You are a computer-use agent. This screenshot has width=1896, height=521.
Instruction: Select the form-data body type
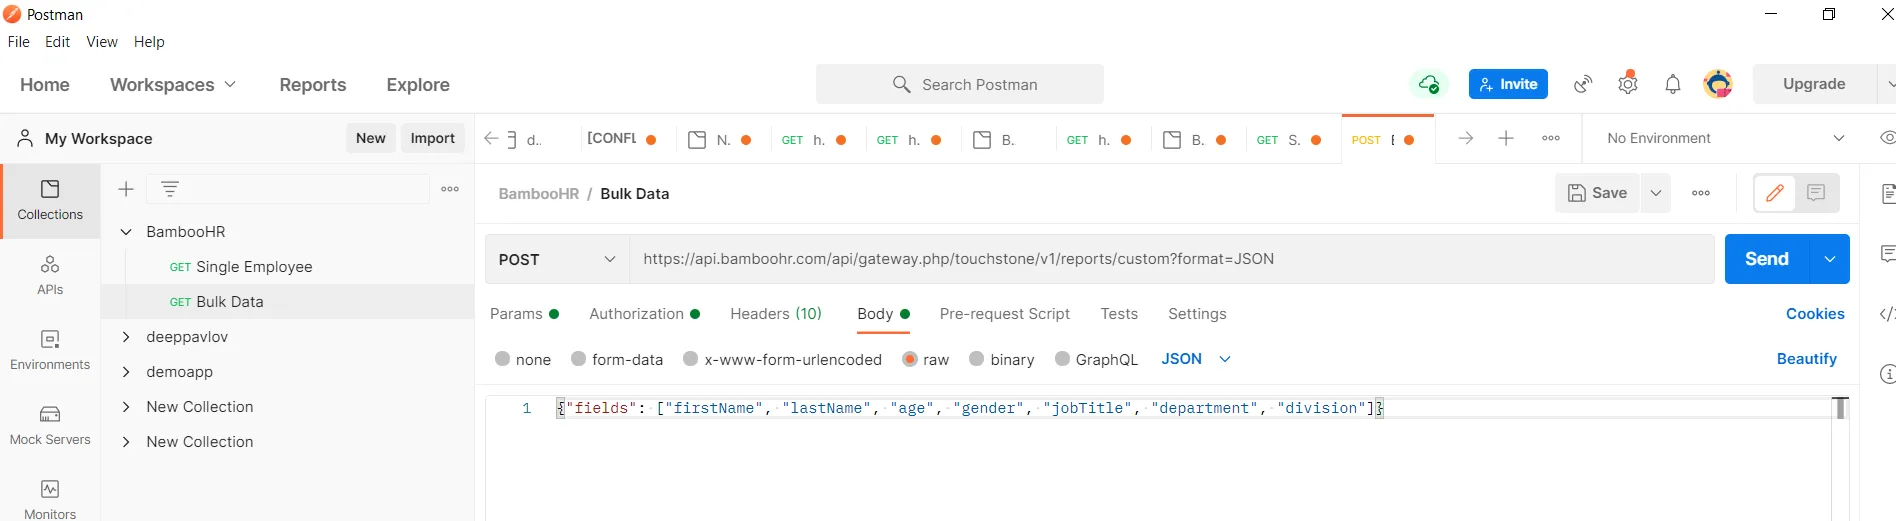(x=617, y=359)
